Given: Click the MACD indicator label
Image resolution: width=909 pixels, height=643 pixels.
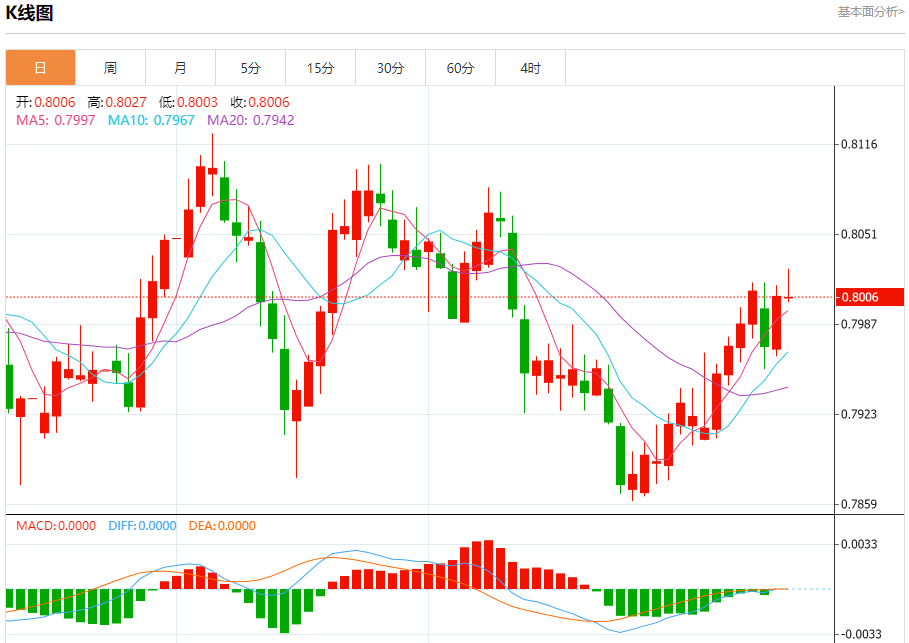Looking at the screenshot, I should click(55, 525).
